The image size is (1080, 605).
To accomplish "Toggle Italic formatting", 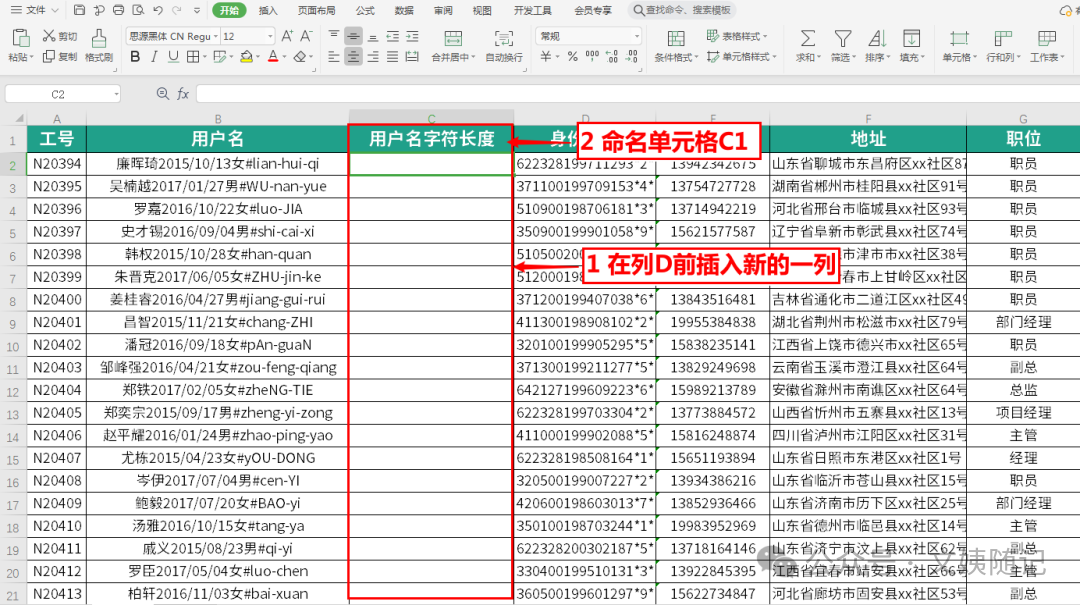I will pos(154,57).
